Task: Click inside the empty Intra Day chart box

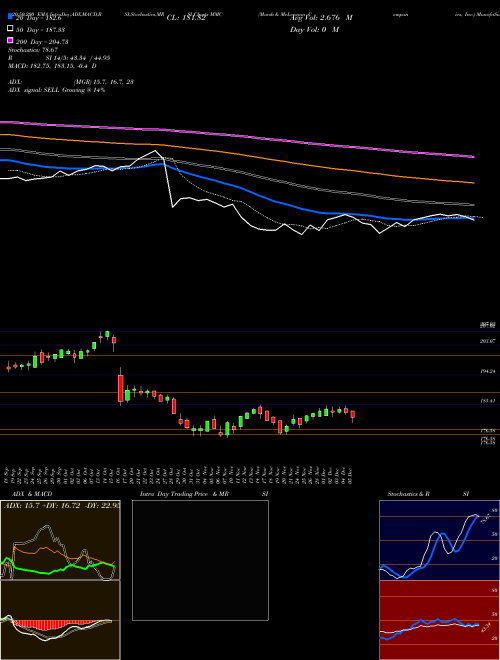Action: click(200, 560)
